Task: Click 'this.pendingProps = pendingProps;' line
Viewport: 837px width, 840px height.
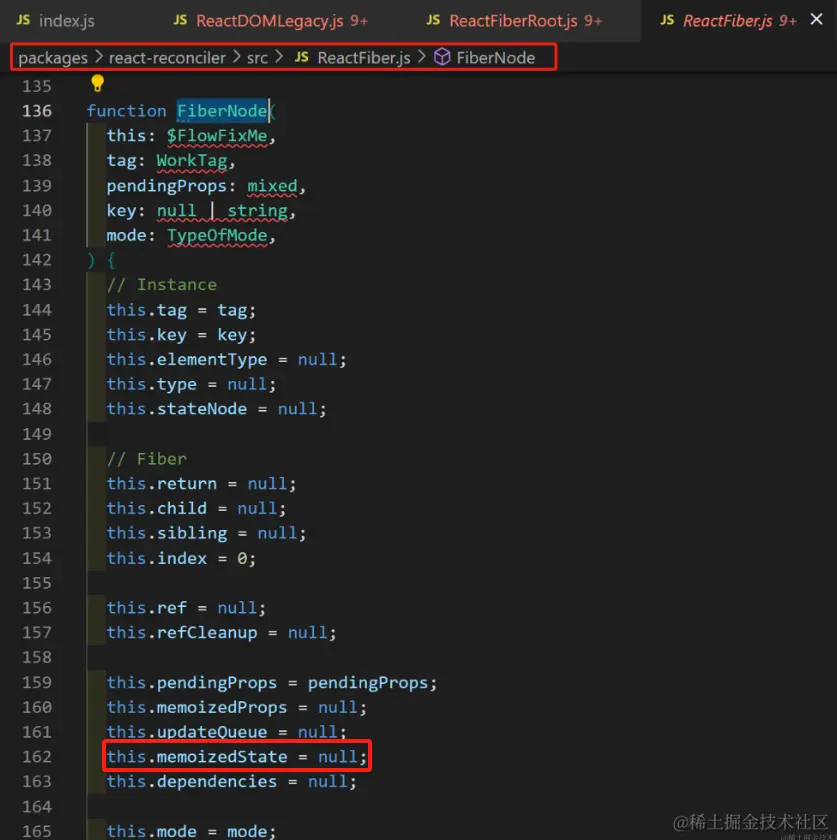Action: click(272, 682)
